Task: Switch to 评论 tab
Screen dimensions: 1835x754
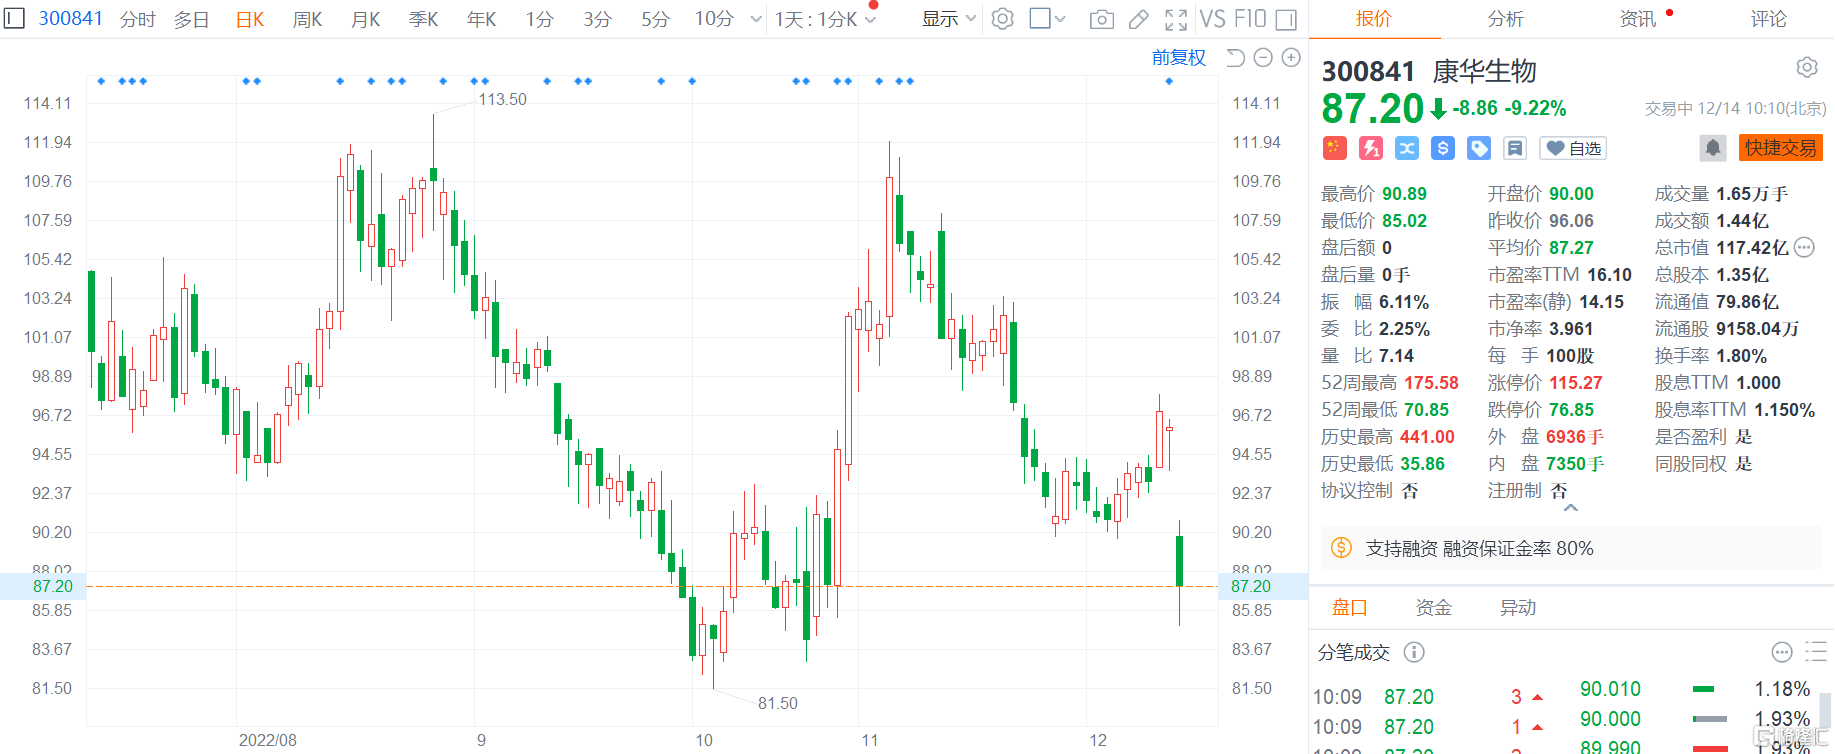Action: tap(1768, 19)
